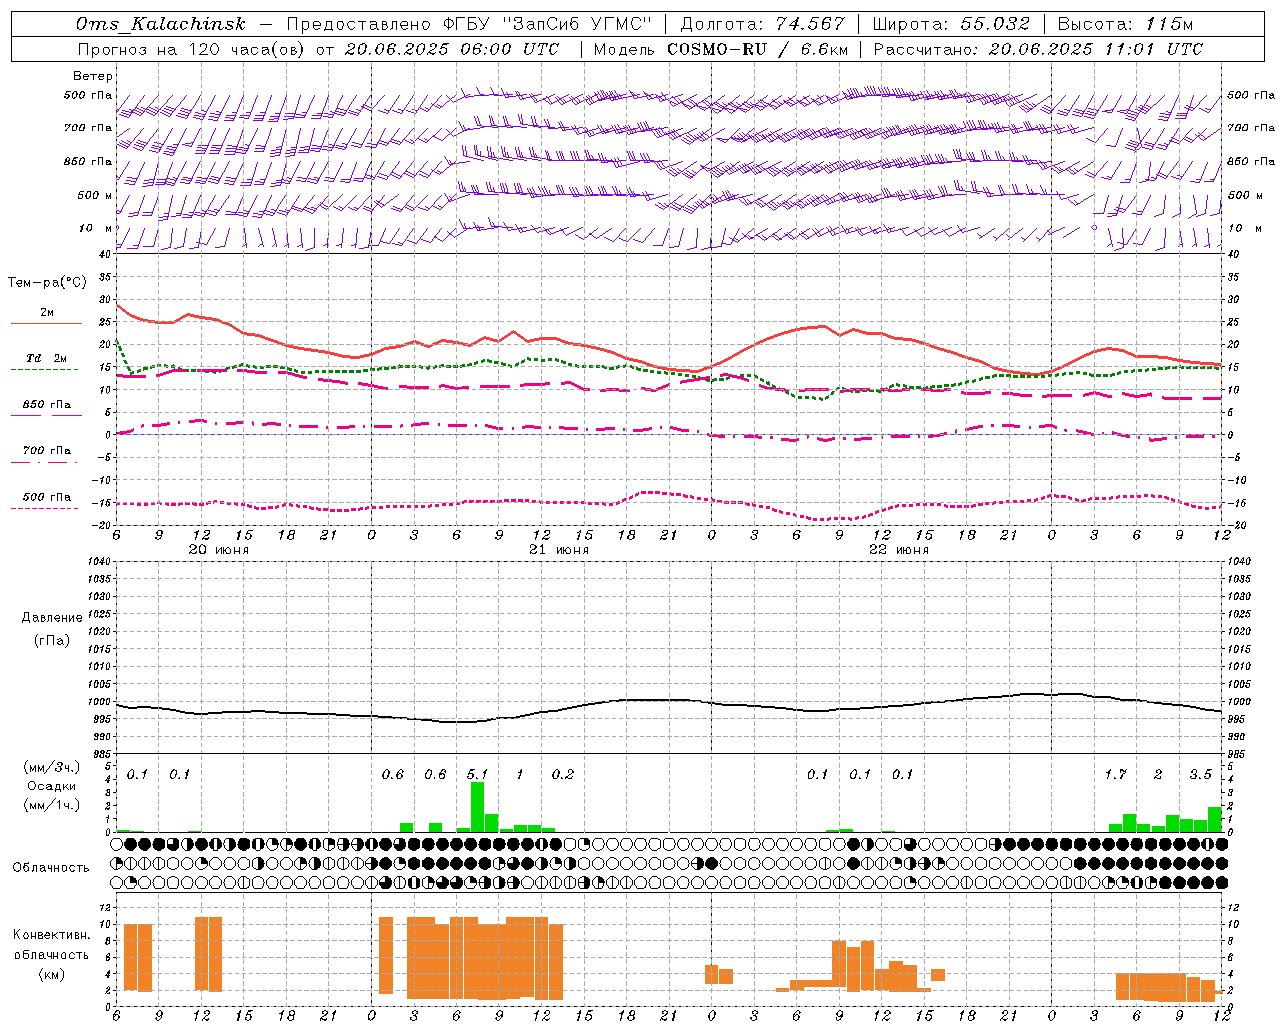Click the 21 июня date label
Screen dimensions: 1280x1024
[x=559, y=550]
